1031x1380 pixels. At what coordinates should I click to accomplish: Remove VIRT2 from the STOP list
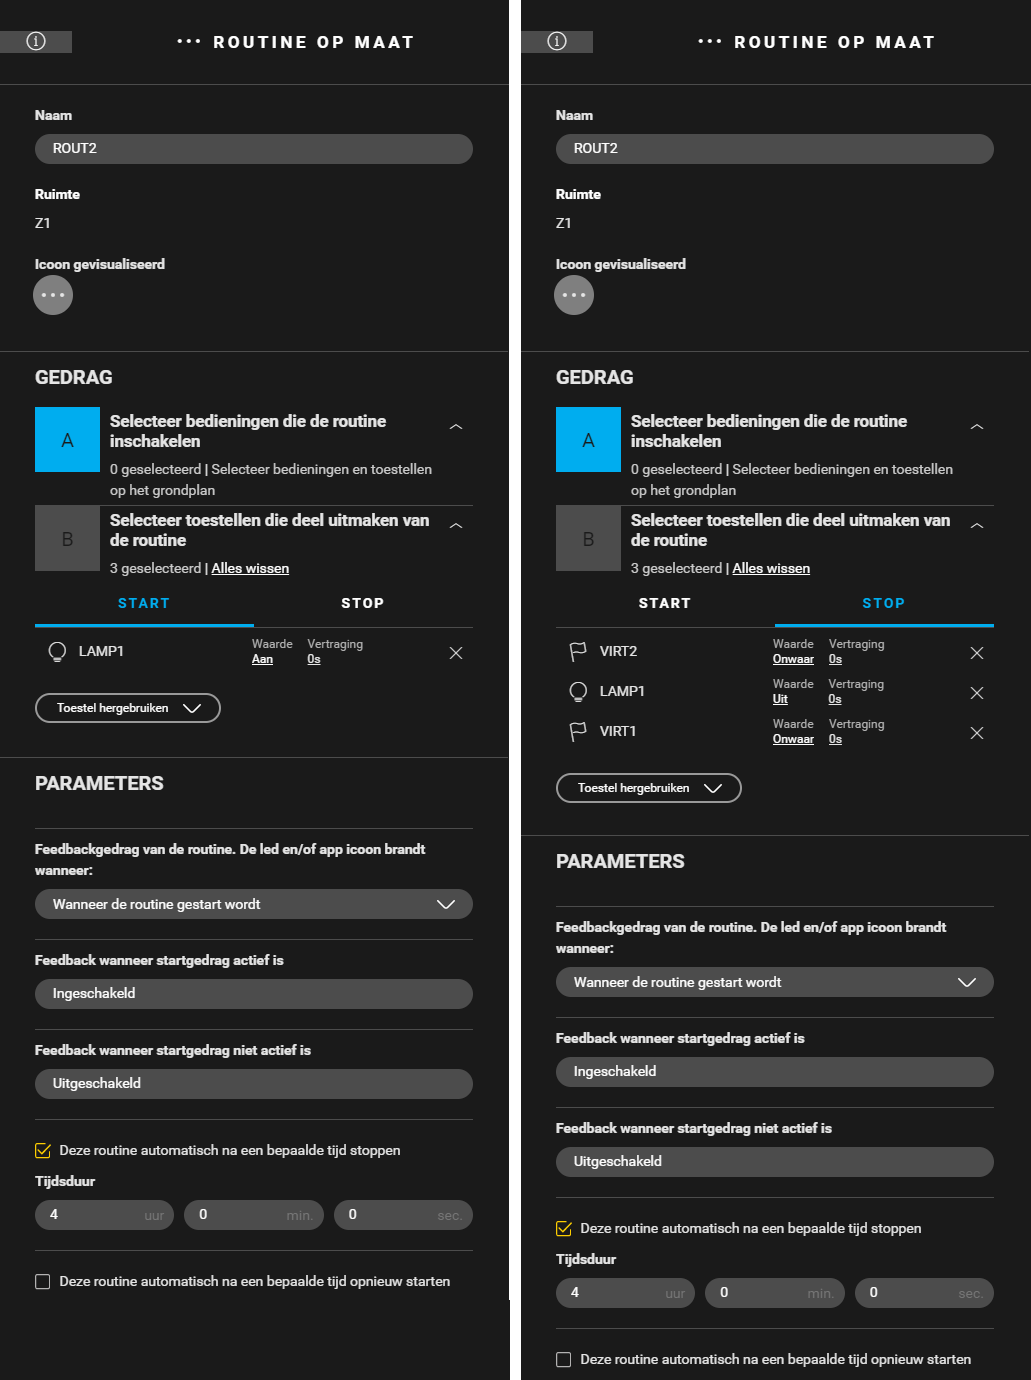pos(977,653)
